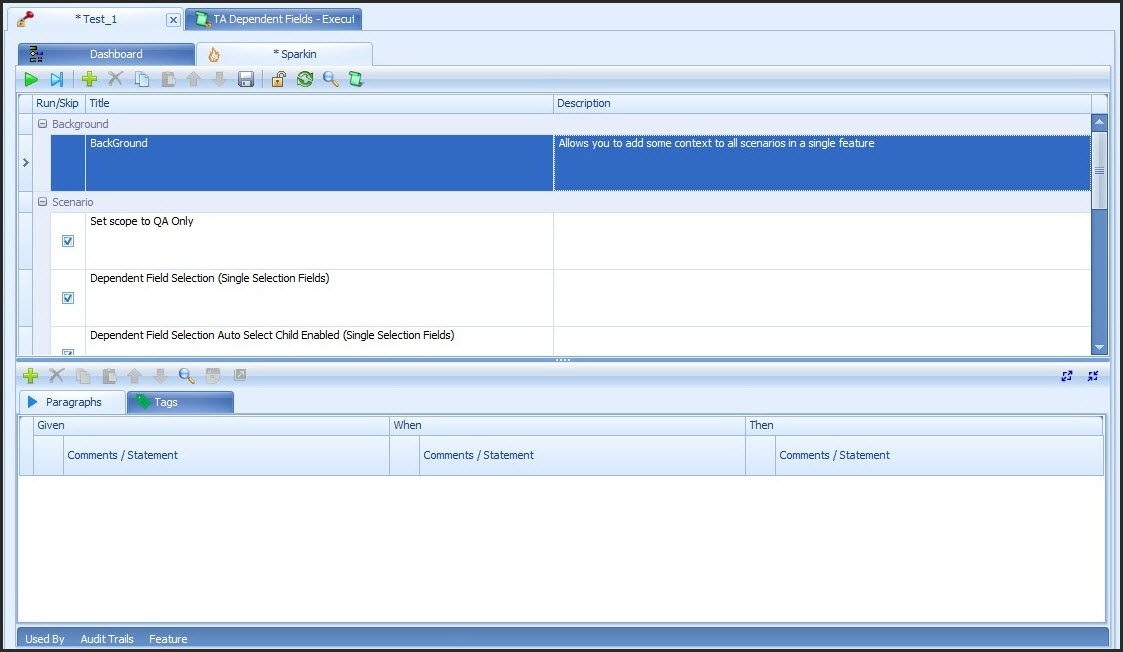The height and width of the screenshot is (652, 1123).
Task: Click the blue step-to-next icon
Action: tap(57, 80)
